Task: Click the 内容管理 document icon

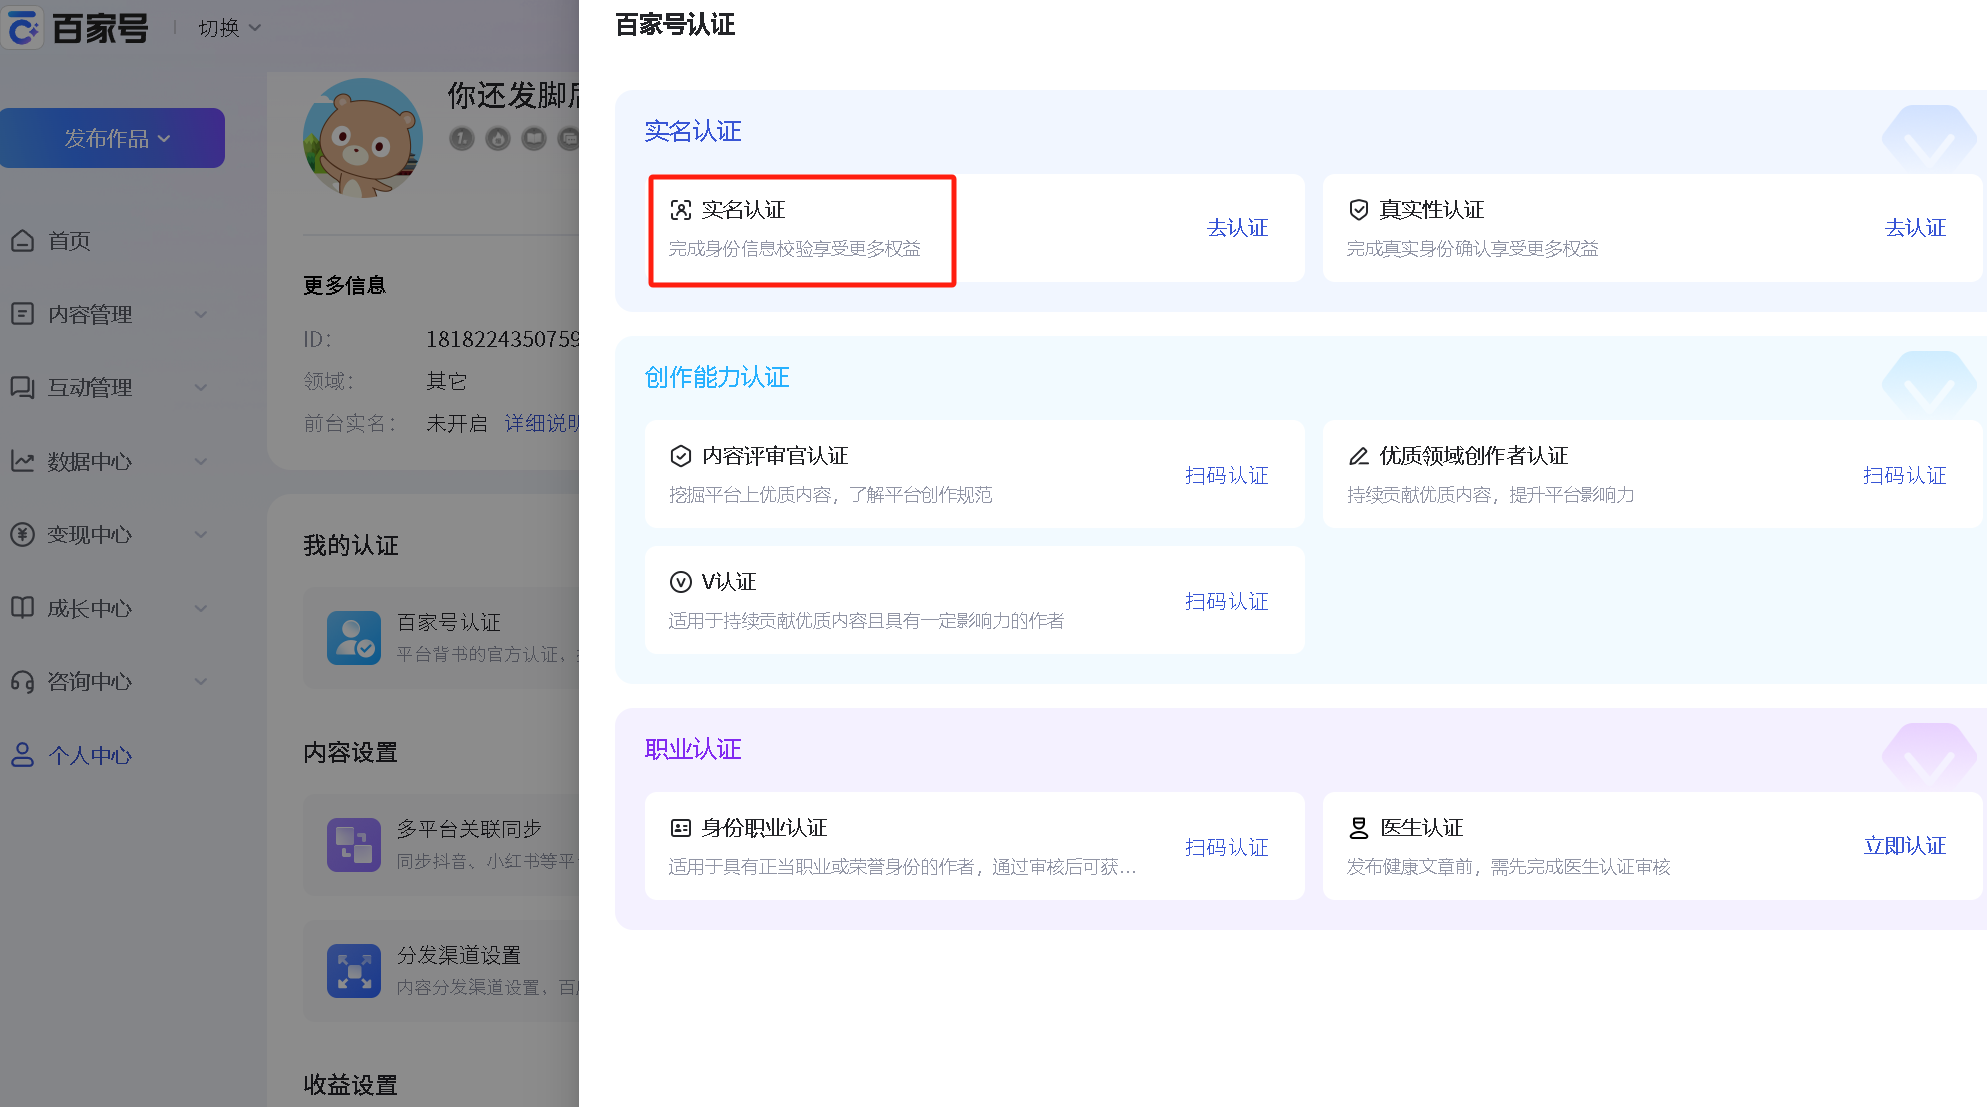Action: (x=22, y=314)
